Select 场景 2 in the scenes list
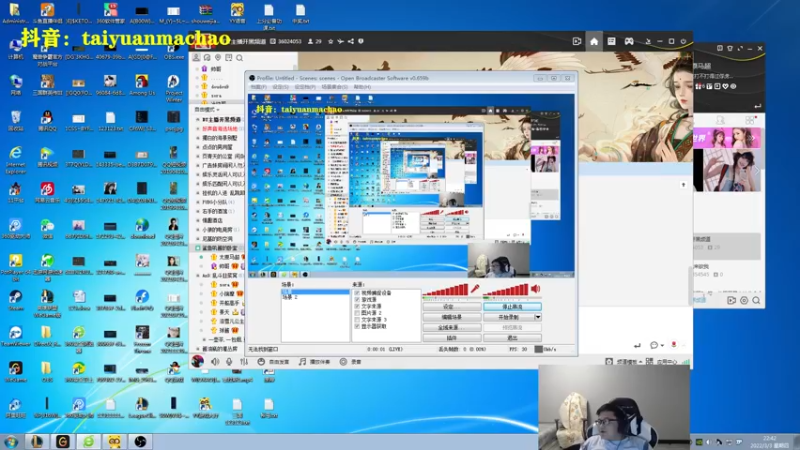This screenshot has height=450, width=800. click(x=290, y=297)
